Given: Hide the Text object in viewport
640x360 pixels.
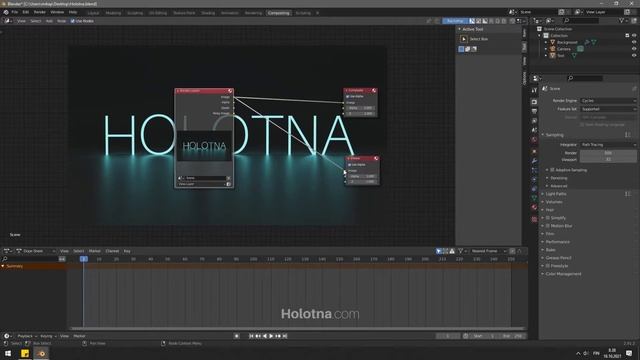Looking at the screenshot, I should click(634, 55).
